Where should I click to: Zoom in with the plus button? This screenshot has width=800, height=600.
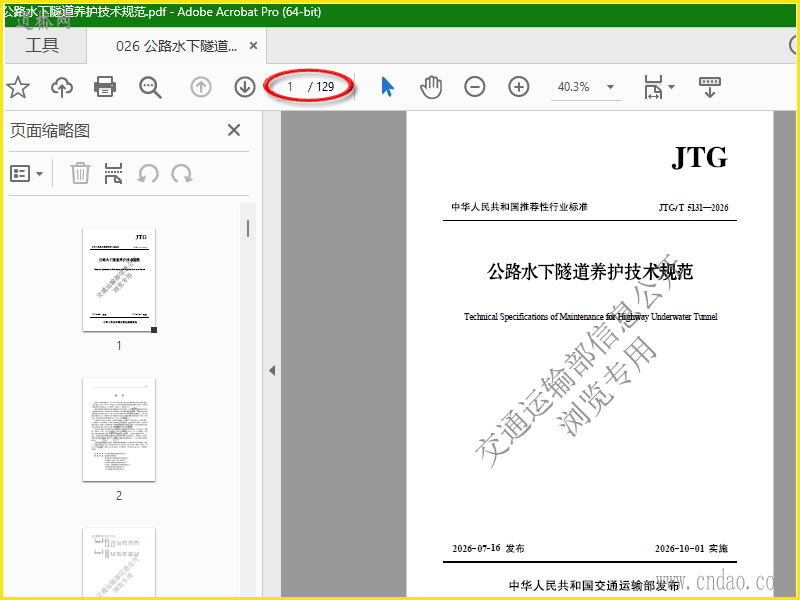point(519,87)
